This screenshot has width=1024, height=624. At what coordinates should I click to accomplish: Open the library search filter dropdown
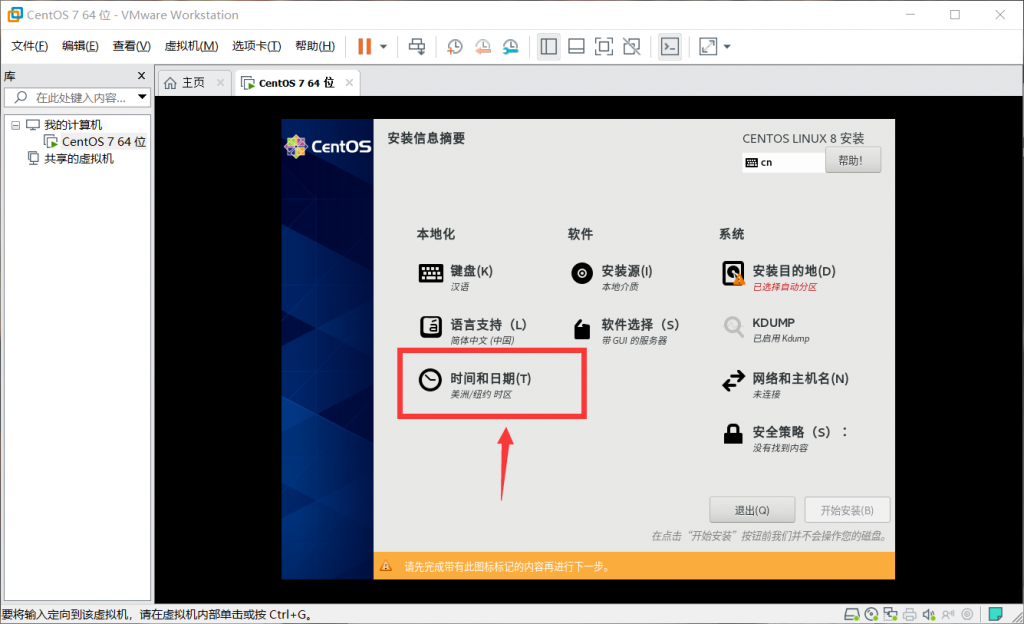[142, 97]
